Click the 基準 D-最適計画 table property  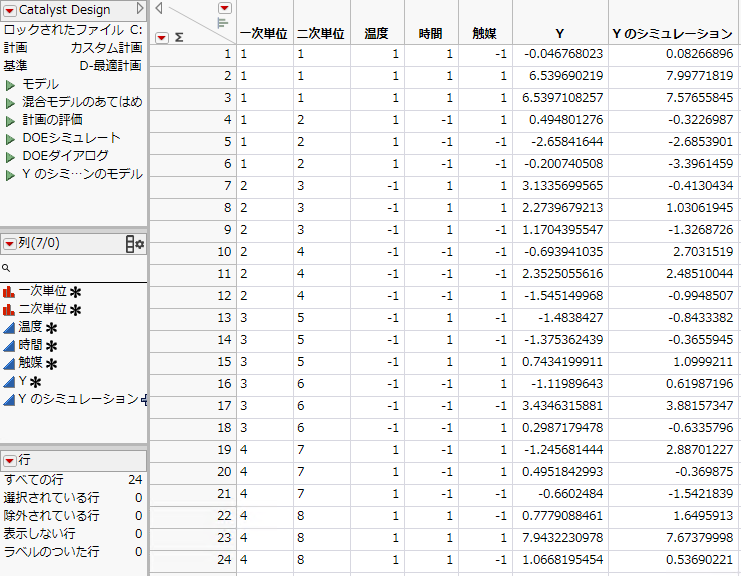(x=73, y=66)
